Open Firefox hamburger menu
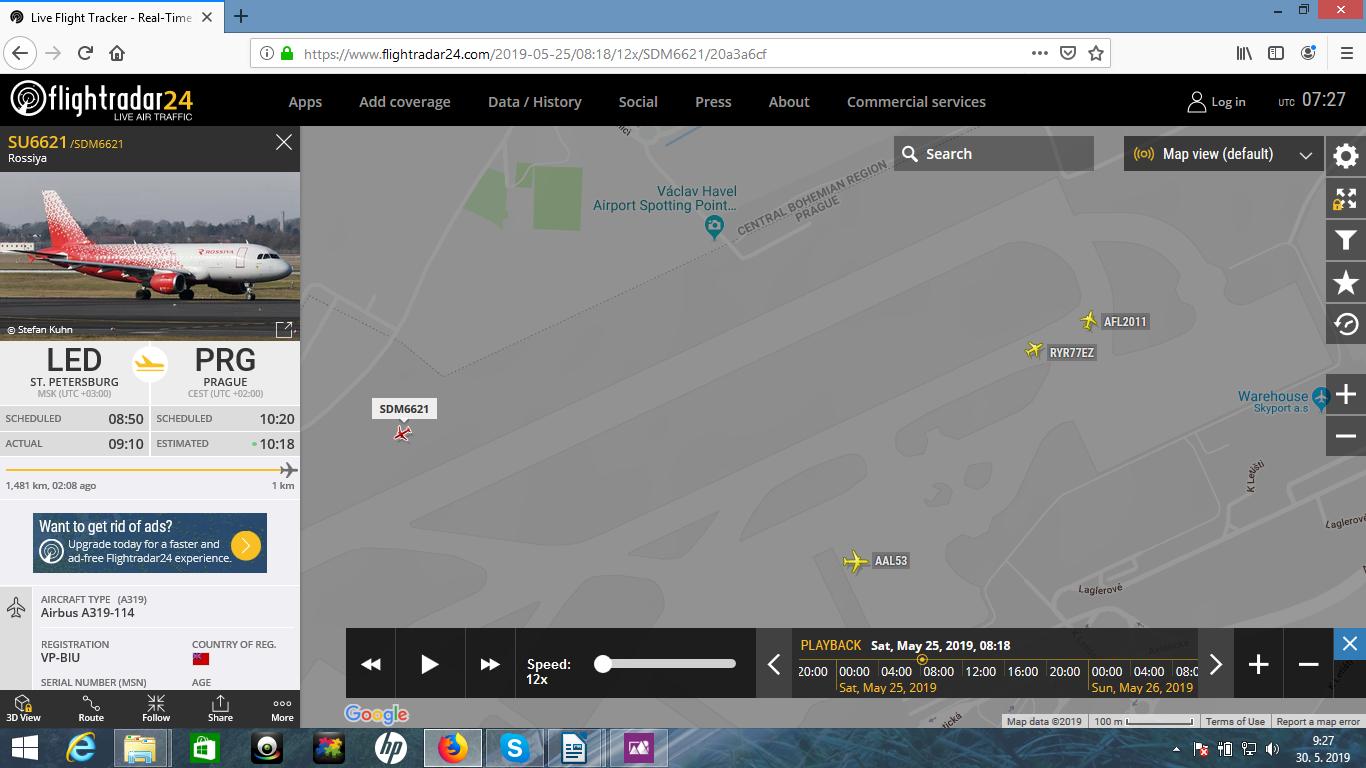The image size is (1366, 768). (x=1347, y=53)
